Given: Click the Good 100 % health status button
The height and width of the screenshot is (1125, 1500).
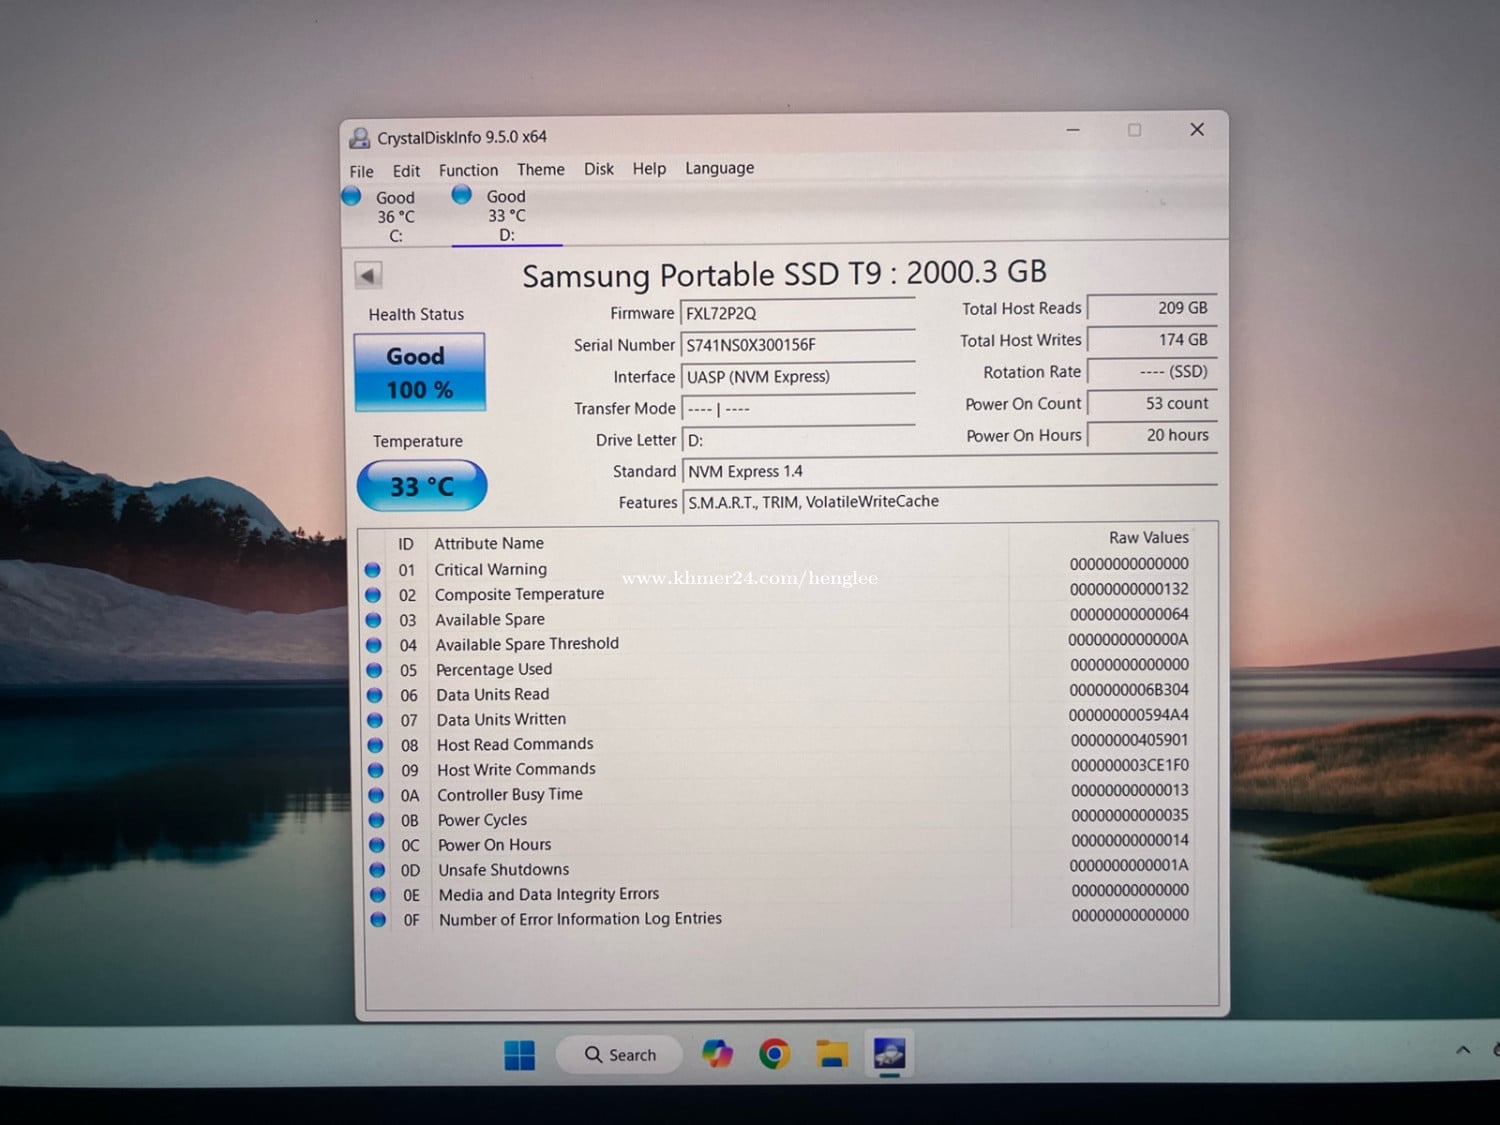Looking at the screenshot, I should point(420,372).
